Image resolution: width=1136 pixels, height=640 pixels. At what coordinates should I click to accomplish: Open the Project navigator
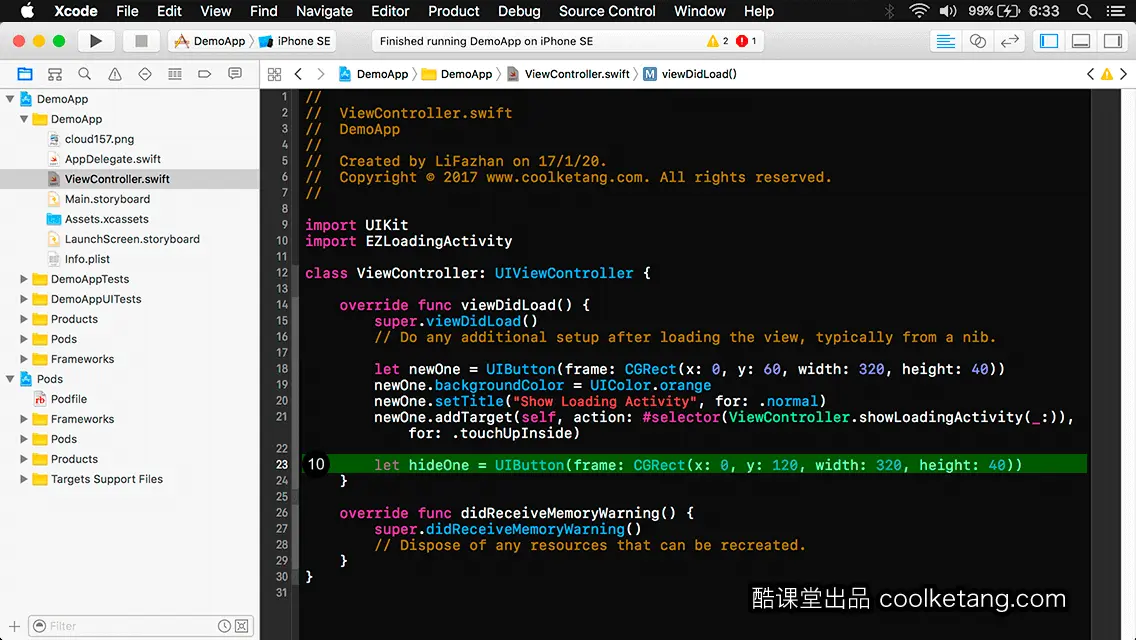pos(25,74)
